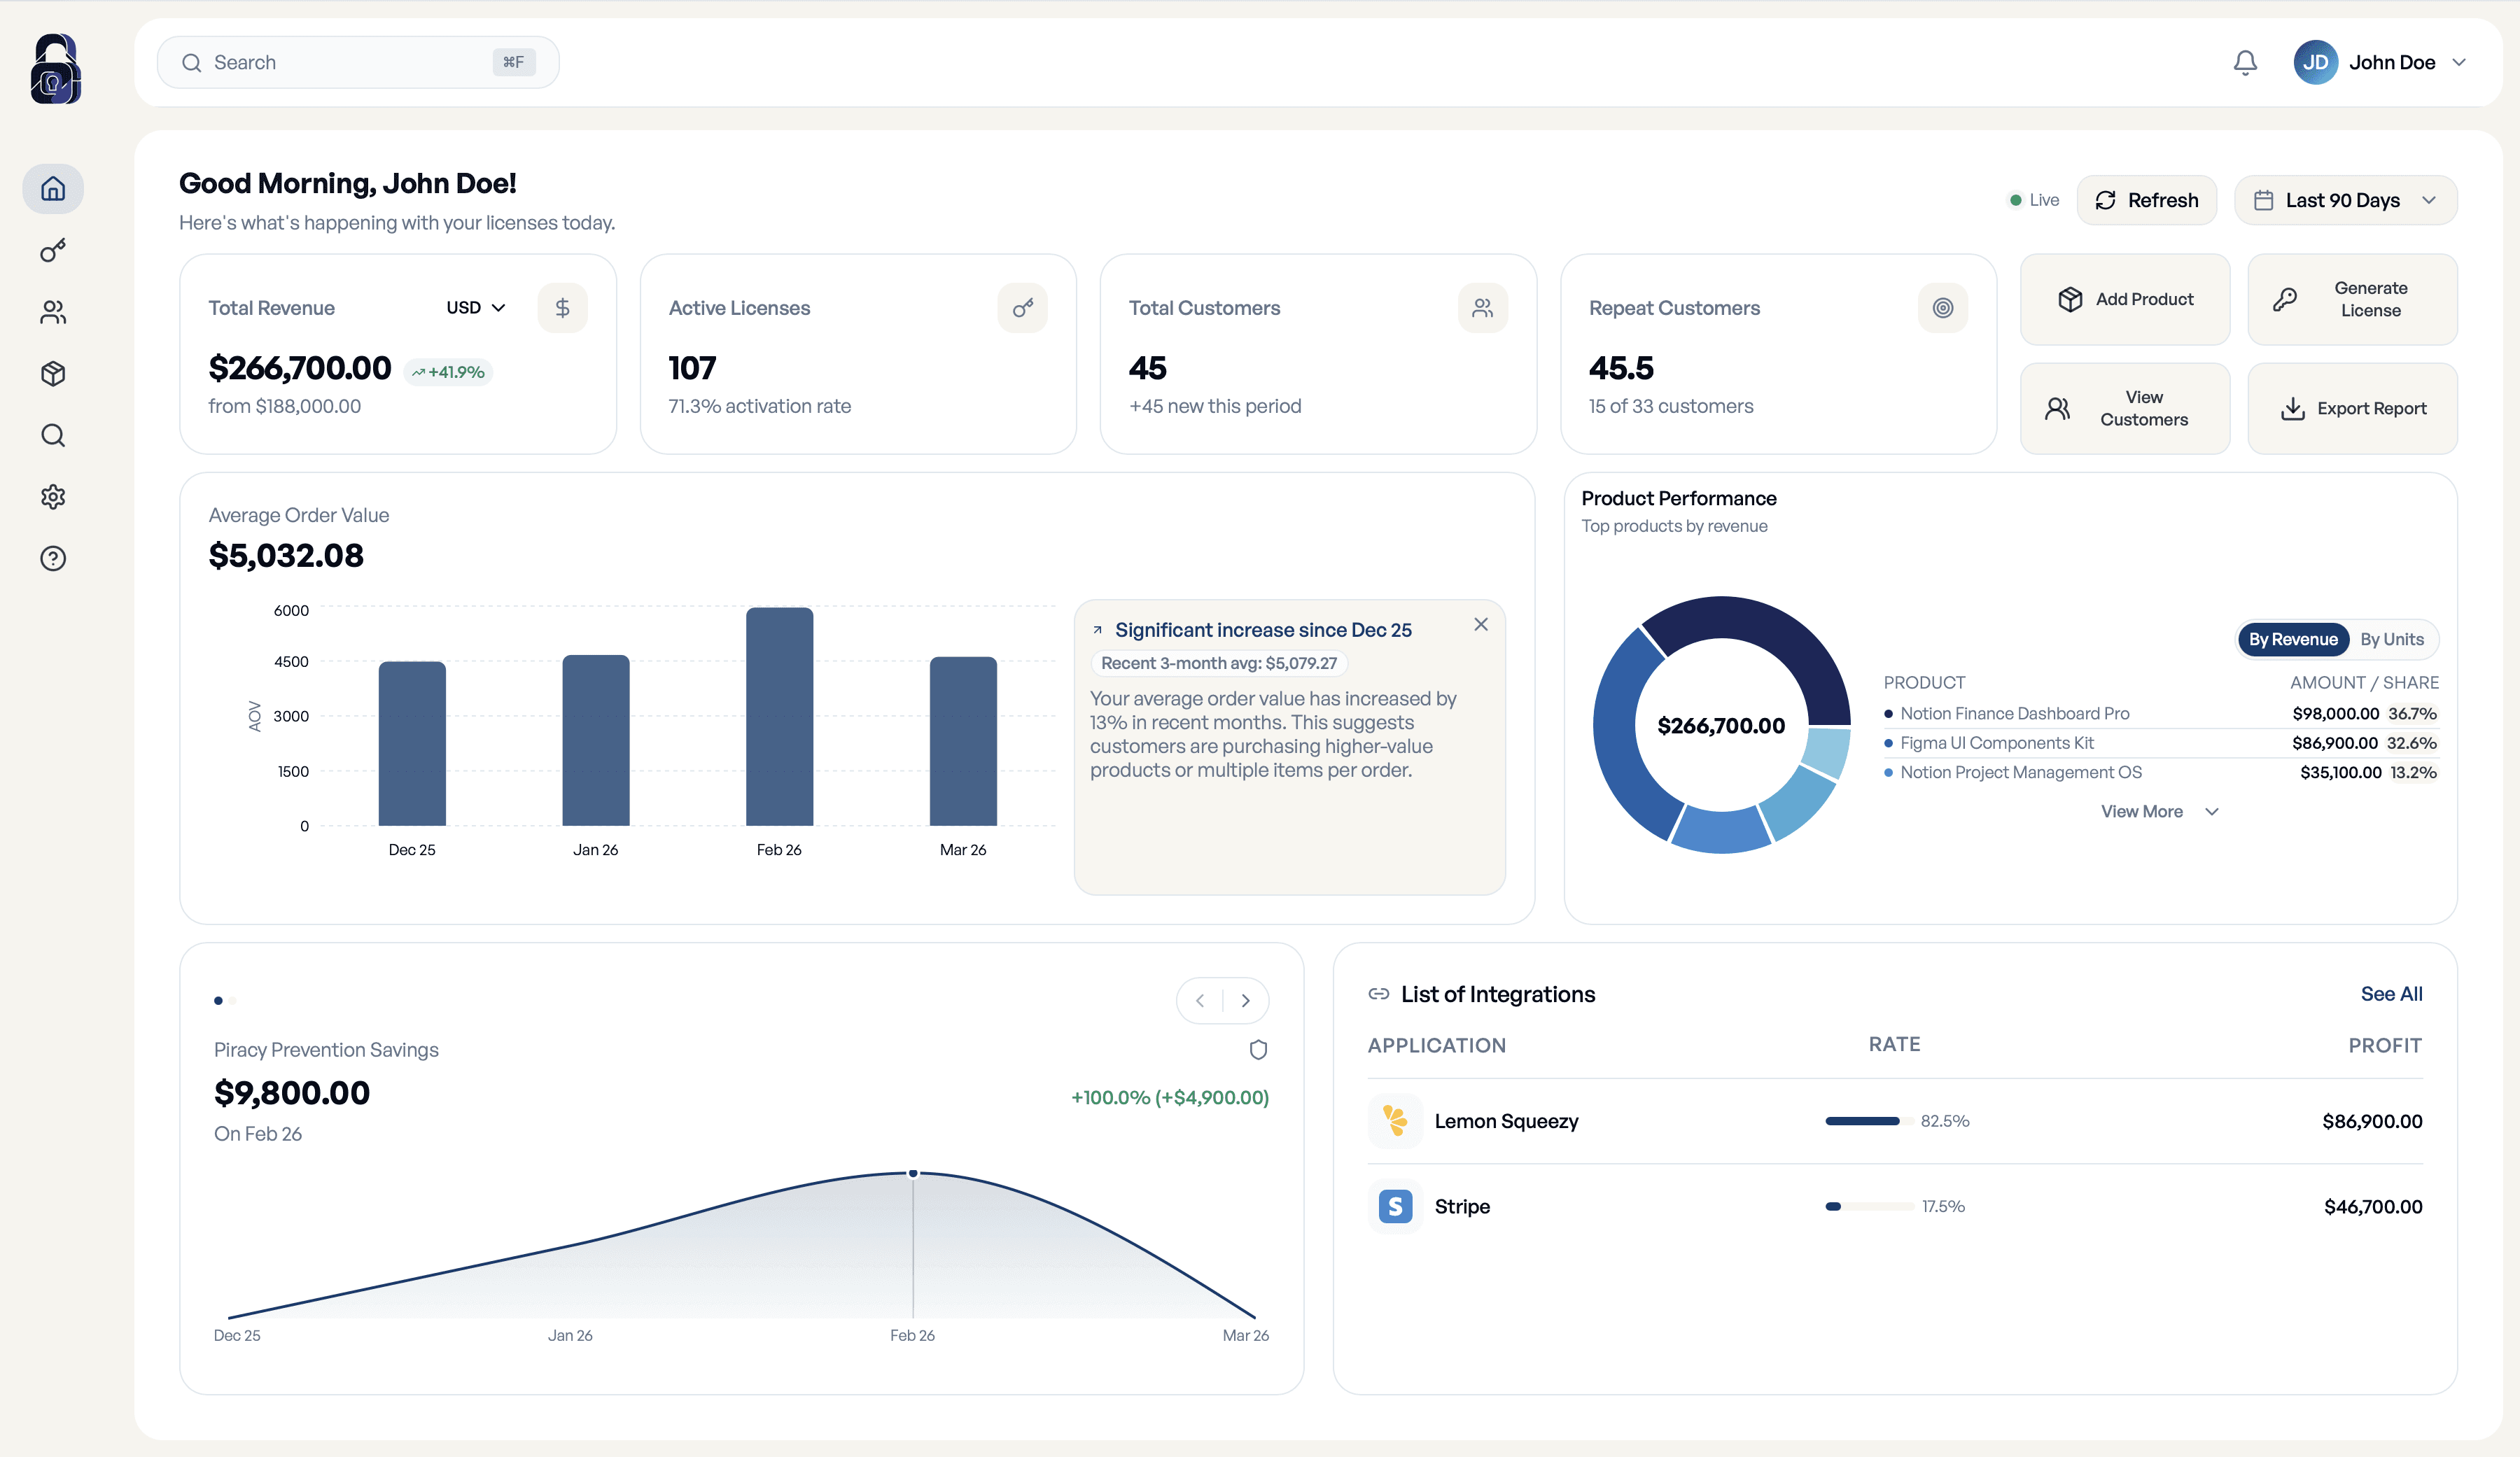Click the 71.3% activation rate text

(x=760, y=406)
